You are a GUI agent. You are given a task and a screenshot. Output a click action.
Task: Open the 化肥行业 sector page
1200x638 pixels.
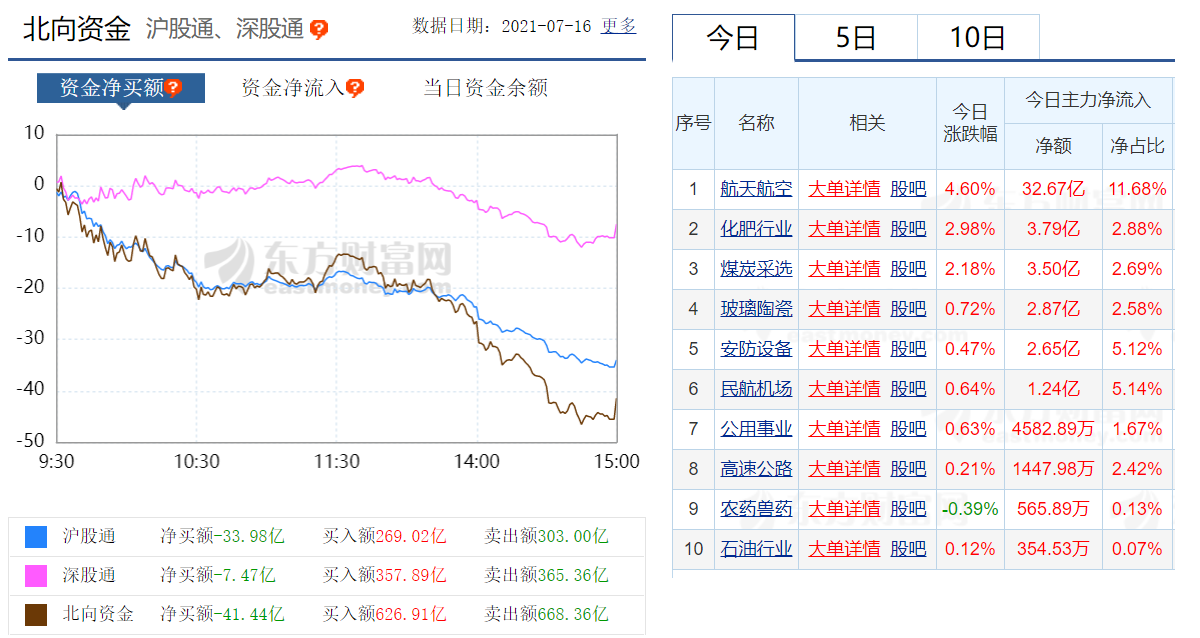click(756, 228)
